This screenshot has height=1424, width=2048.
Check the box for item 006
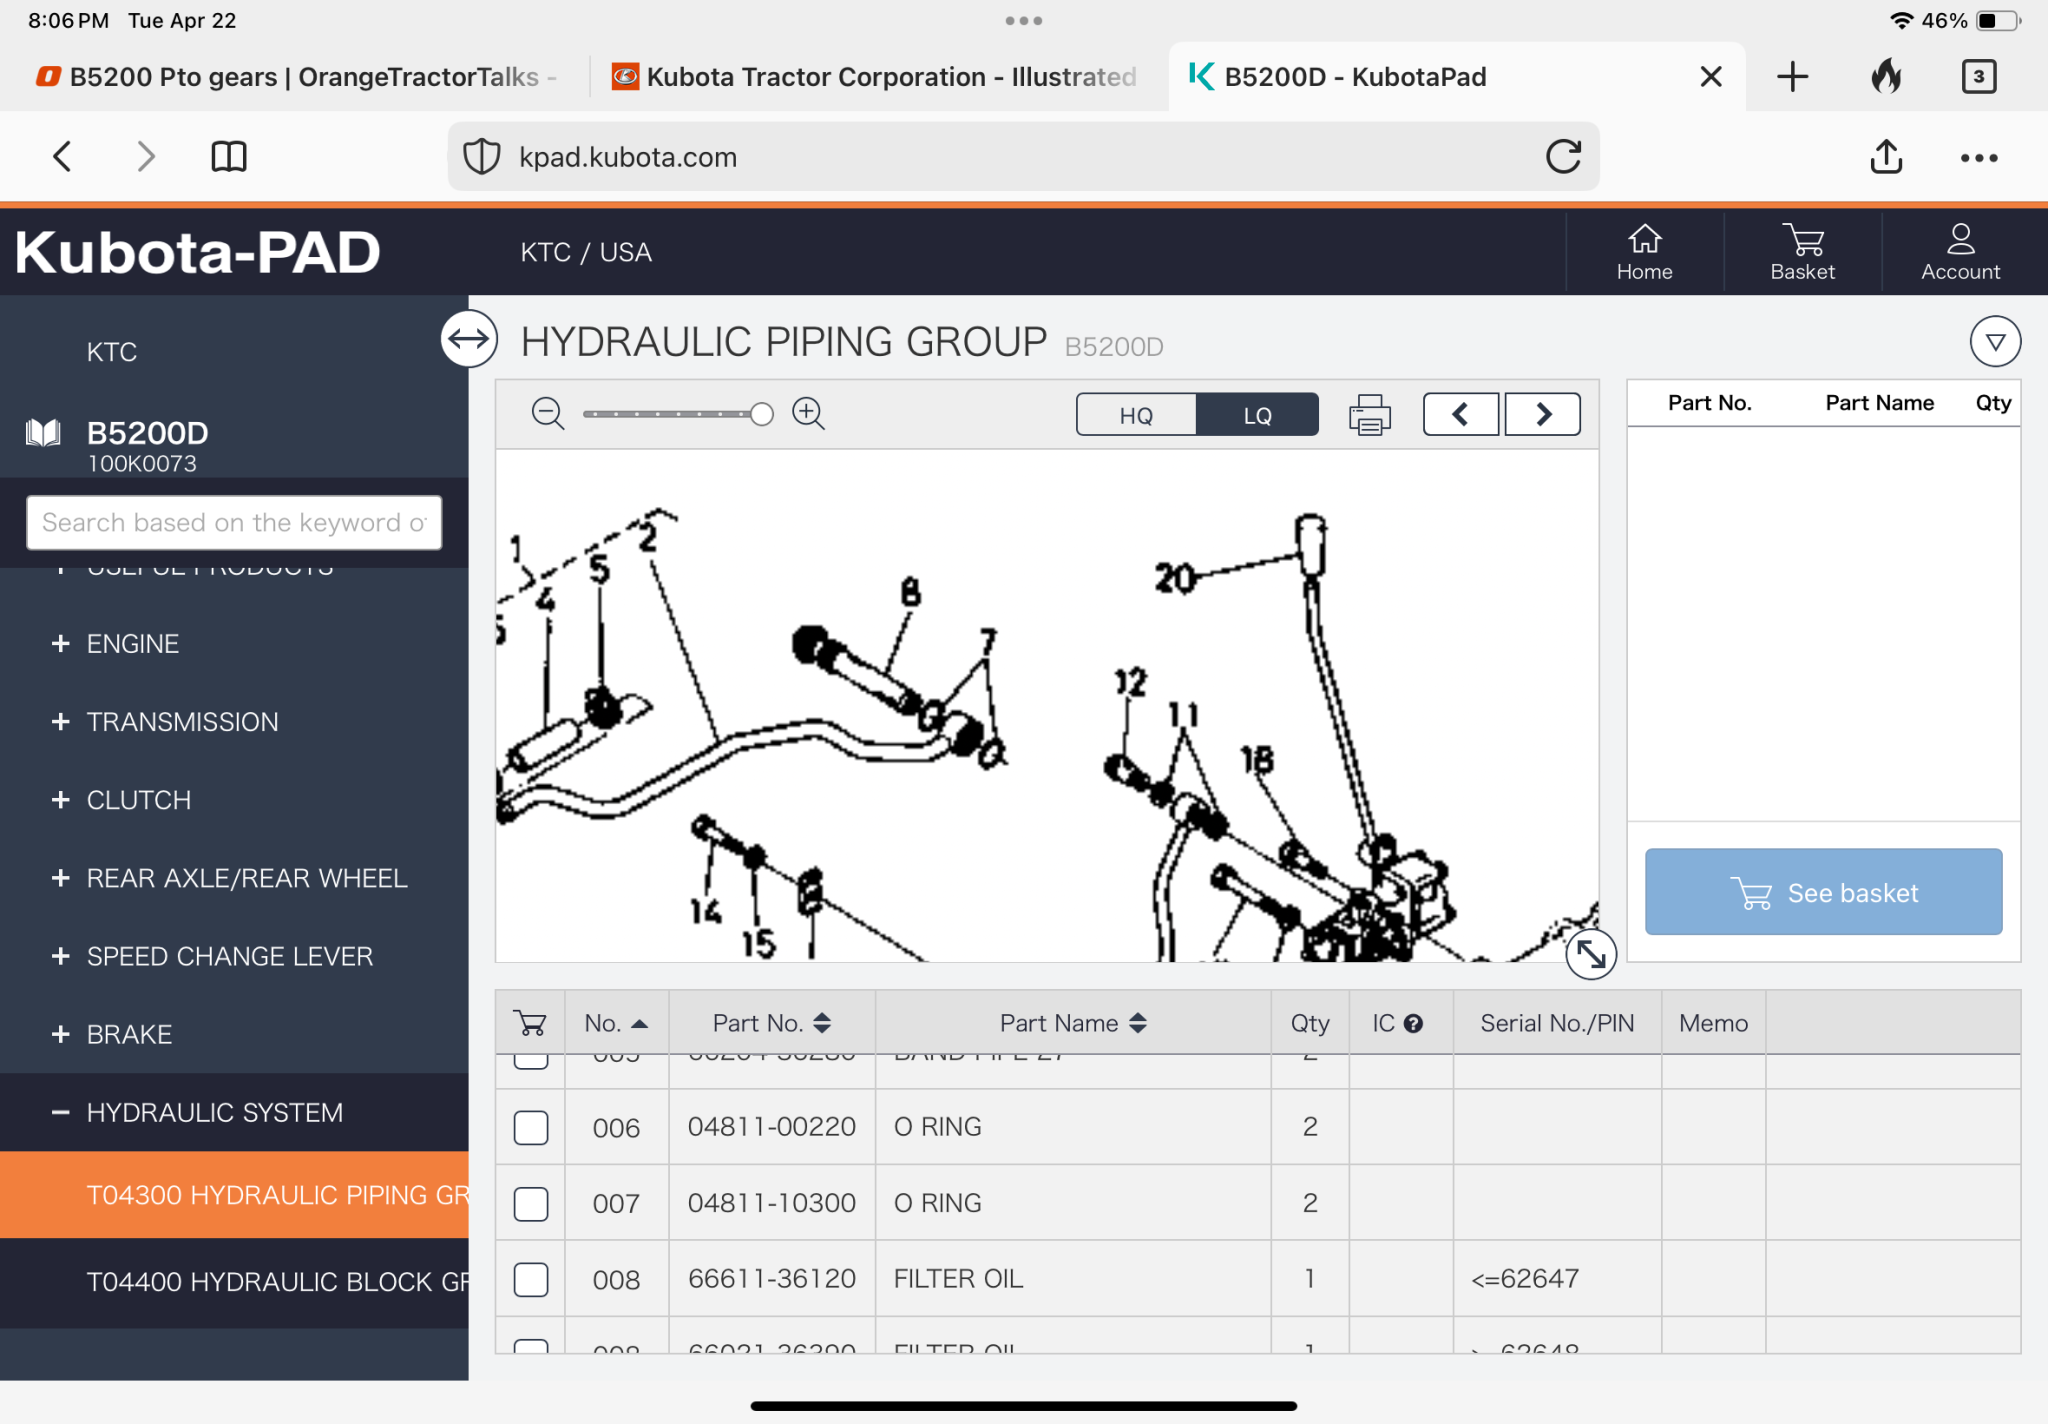[531, 1127]
